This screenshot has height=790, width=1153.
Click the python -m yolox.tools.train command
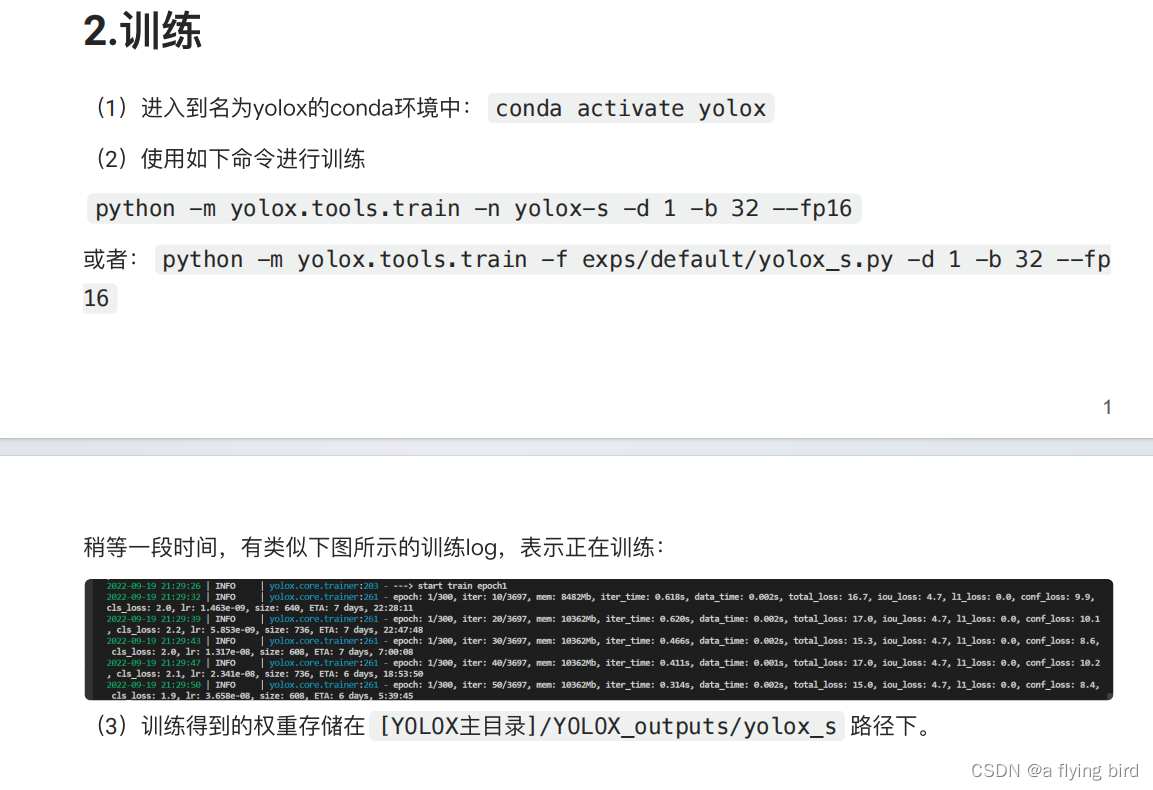(470, 208)
